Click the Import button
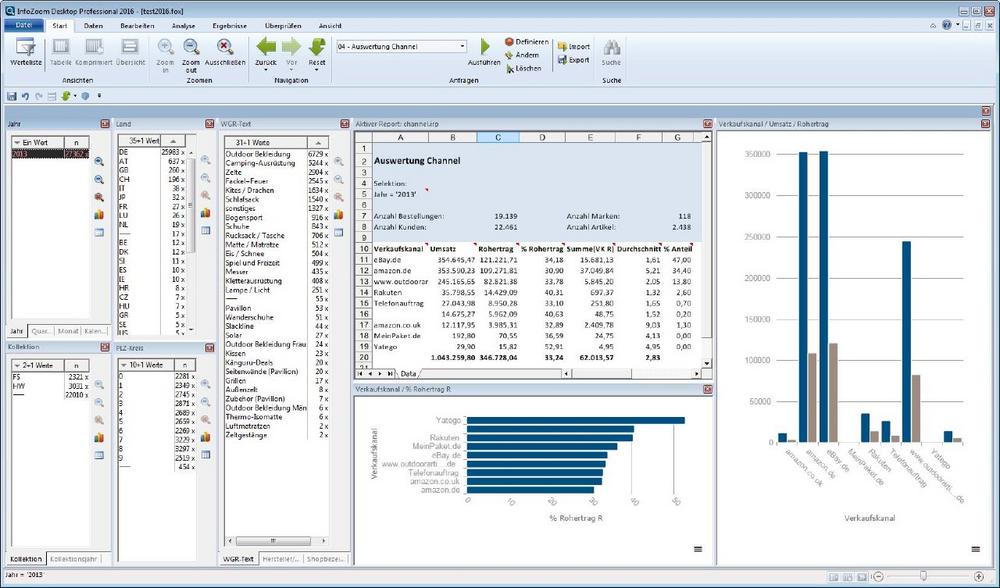 pyautogui.click(x=573, y=47)
